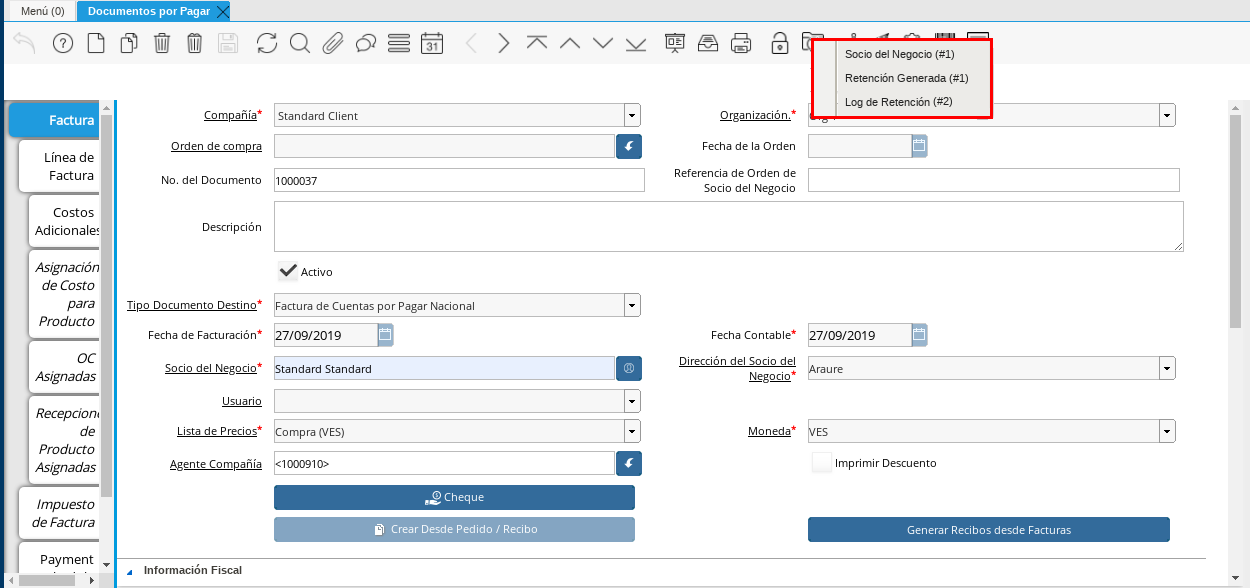Select Retención Generada (#1) menu entry
Viewport: 1250px width, 588px height.
tap(906, 78)
